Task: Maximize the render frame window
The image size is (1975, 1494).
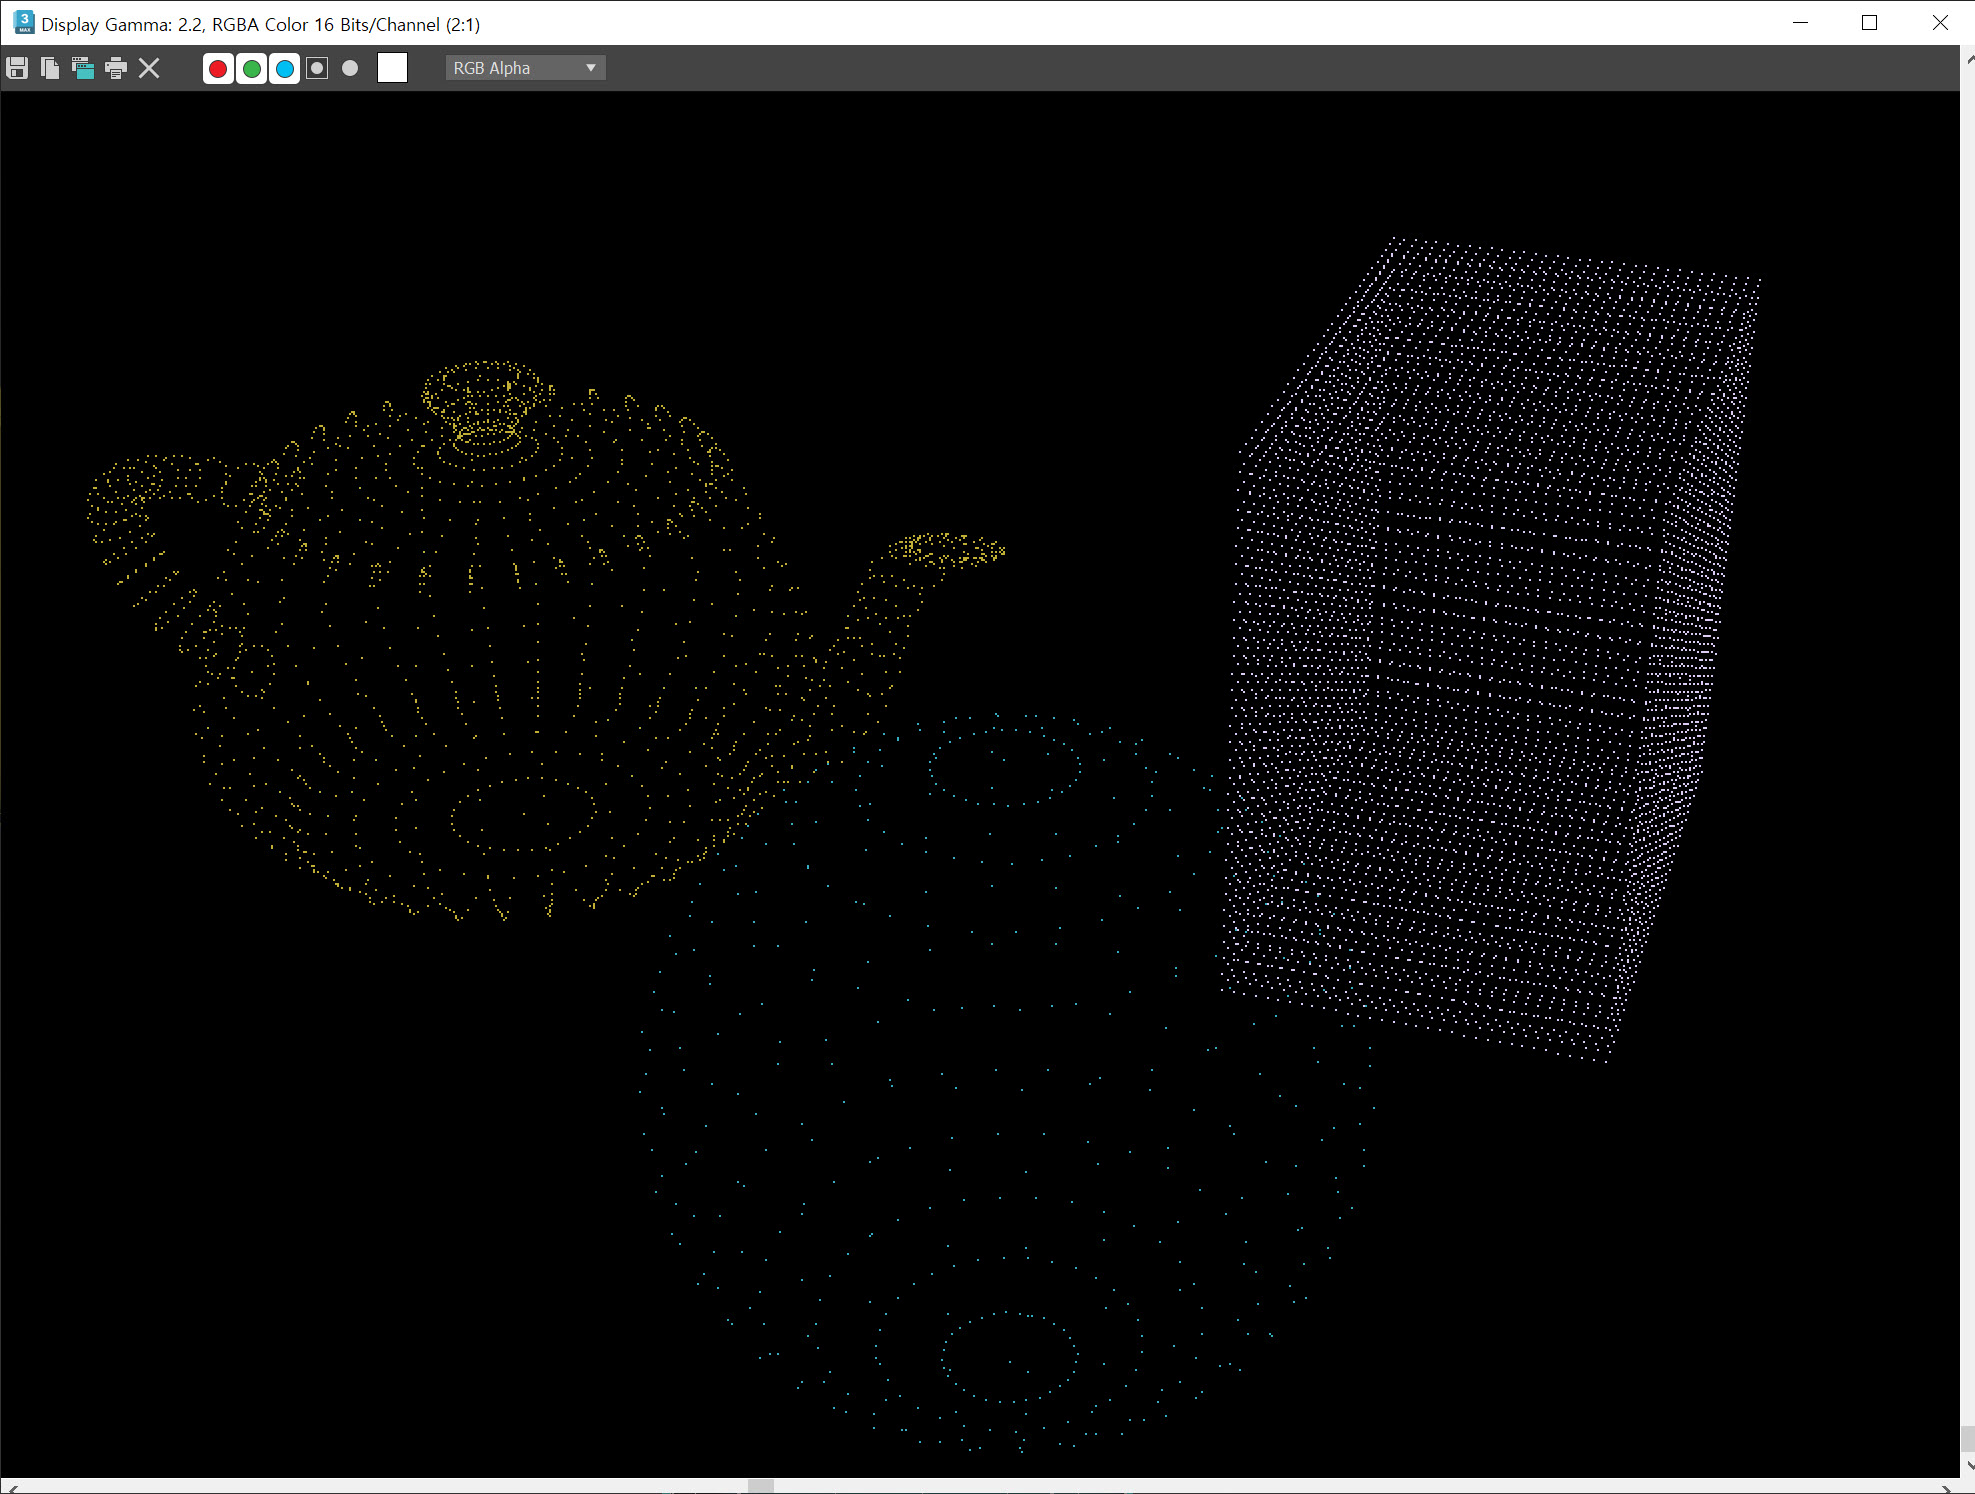Action: pos(1869,23)
